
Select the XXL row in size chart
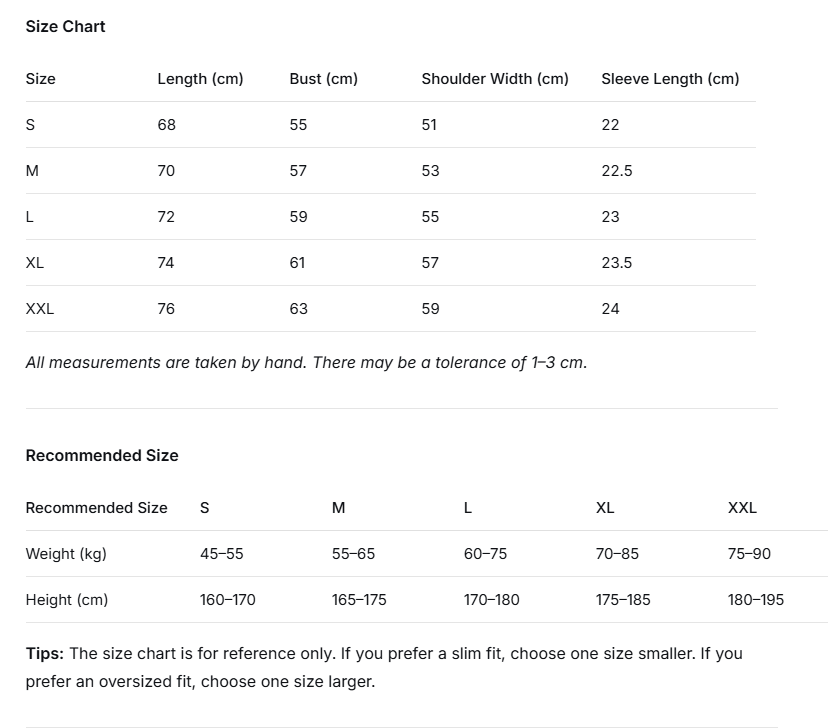pyautogui.click(x=391, y=309)
